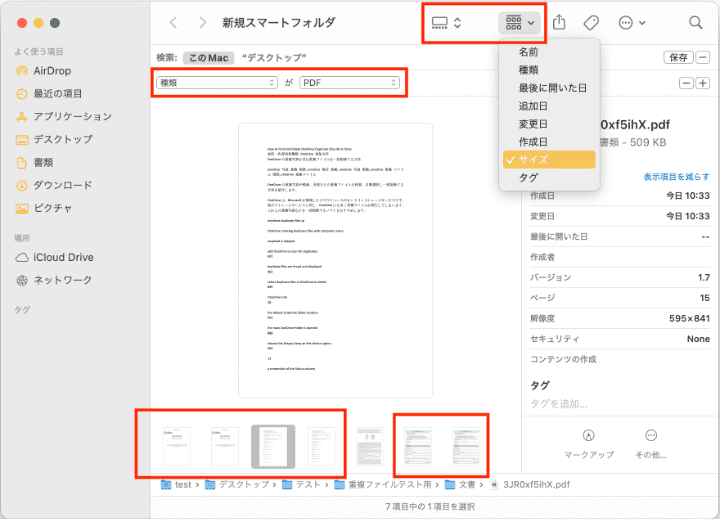The height and width of the screenshot is (519, 720).
Task: Open the ellipsis action menu in toolbar
Action: [x=631, y=22]
